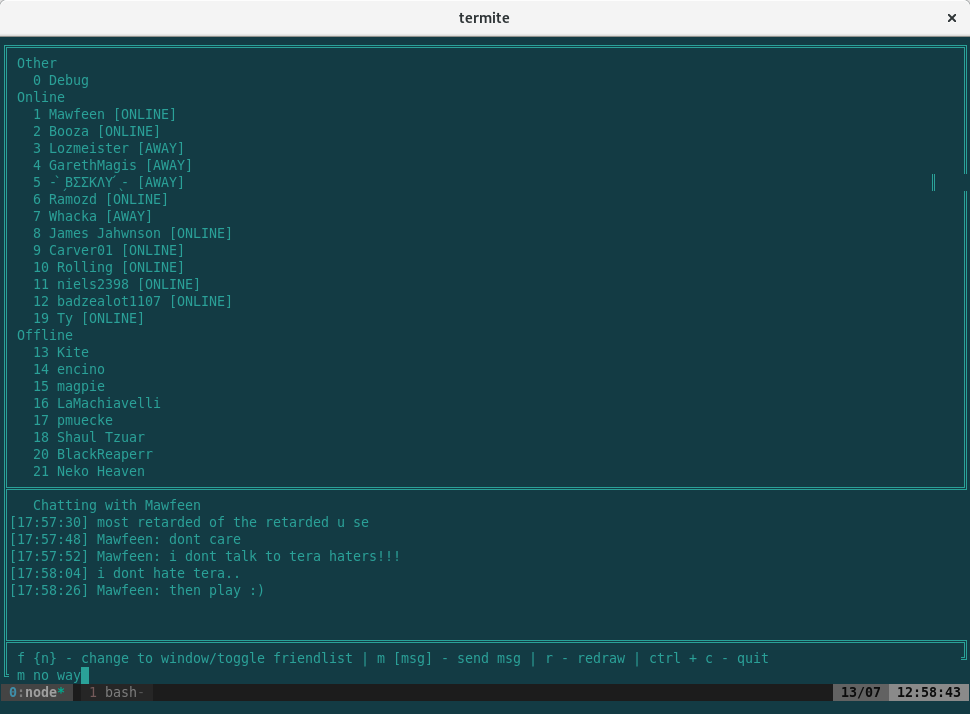This screenshot has width=970, height=714.
Task: Select friend Whacka [AWAY]
Action: pos(92,217)
